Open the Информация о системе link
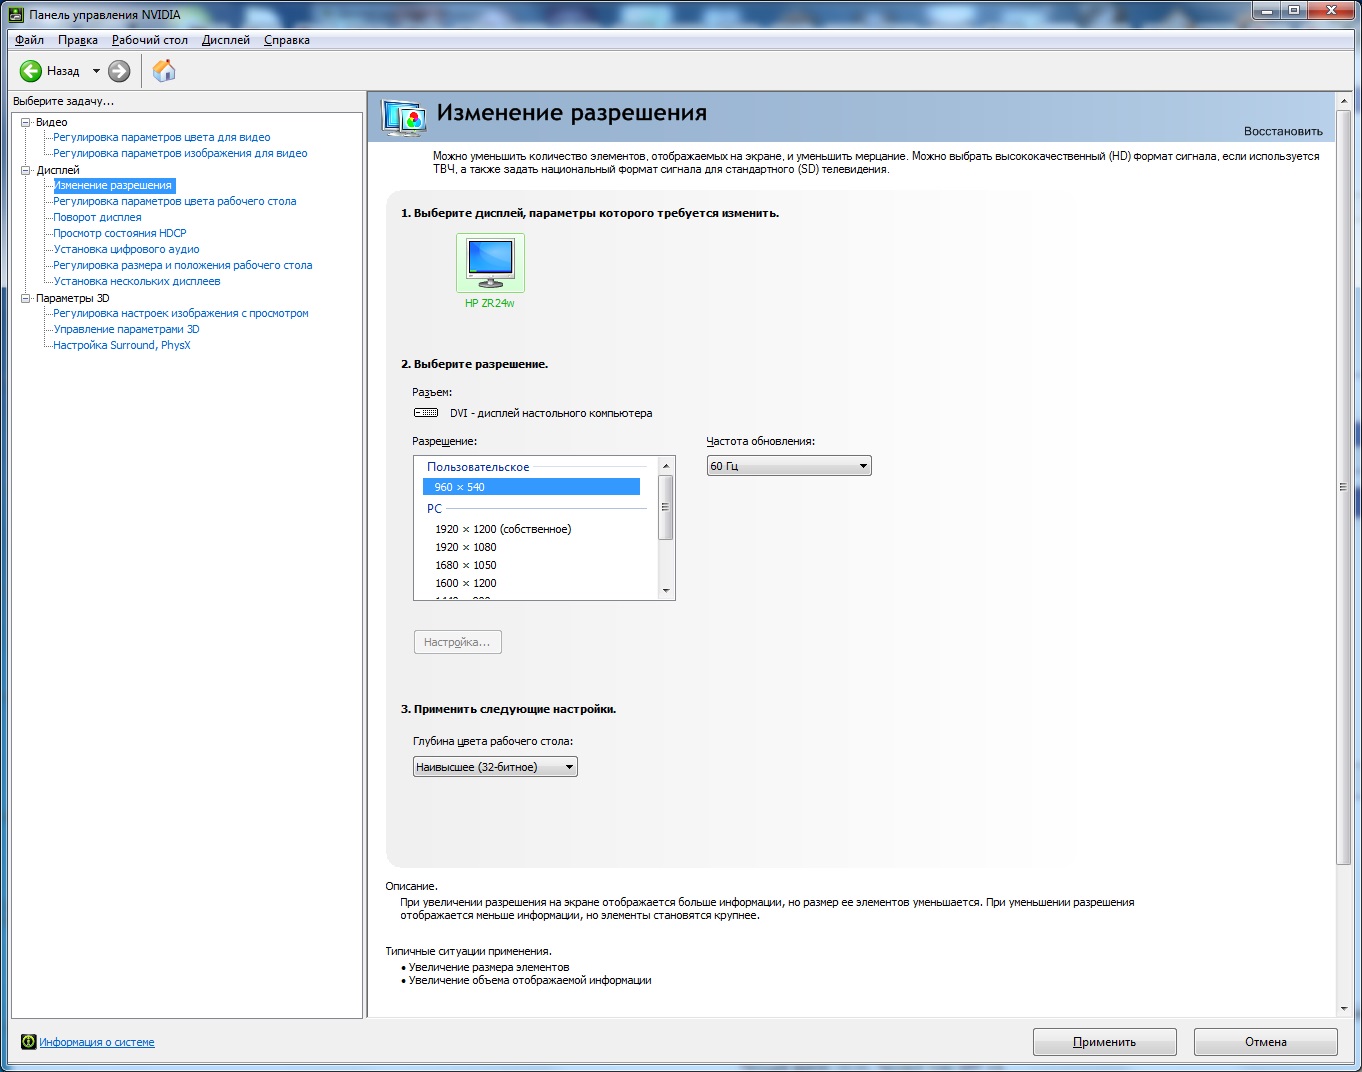 tap(97, 1042)
